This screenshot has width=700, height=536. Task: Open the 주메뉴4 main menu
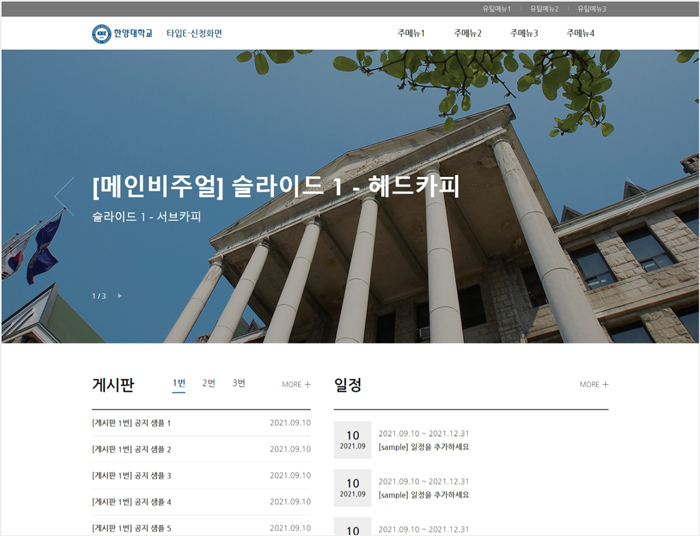click(580, 33)
